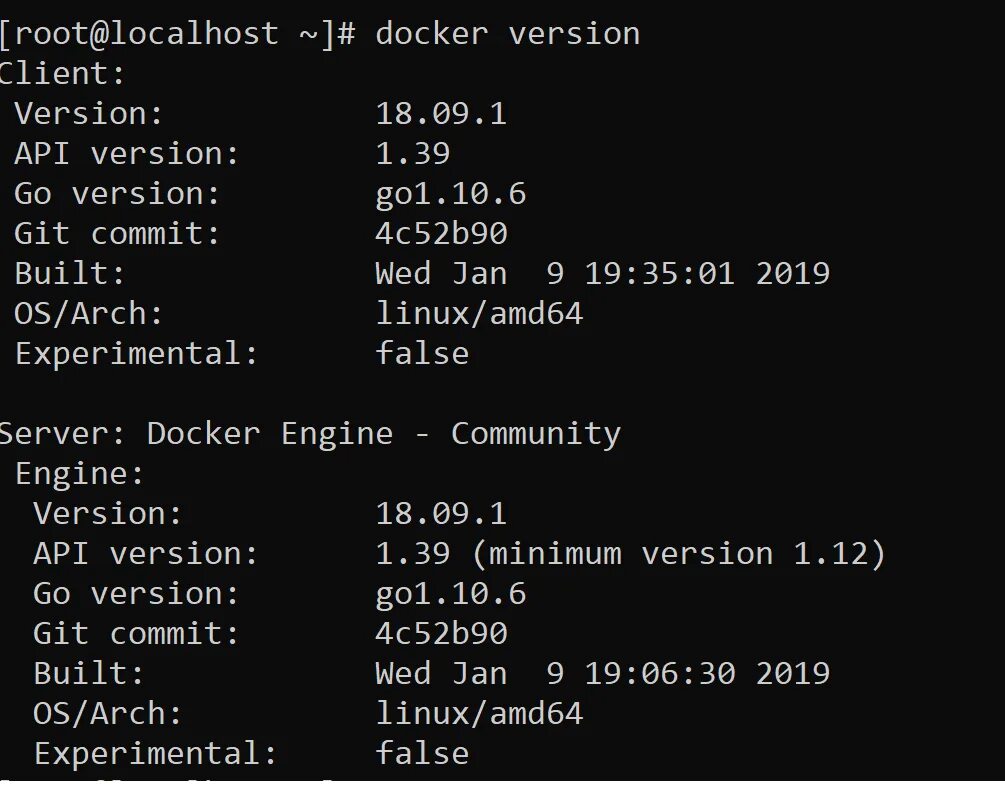Click the Client 'Built:' label
1005x785 pixels.
tap(70, 273)
